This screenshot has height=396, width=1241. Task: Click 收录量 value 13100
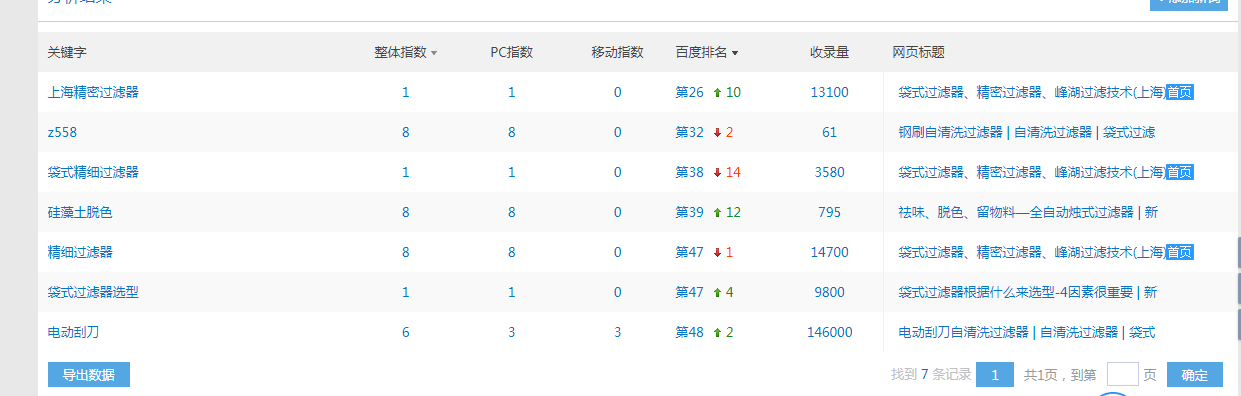pyautogui.click(x=829, y=92)
